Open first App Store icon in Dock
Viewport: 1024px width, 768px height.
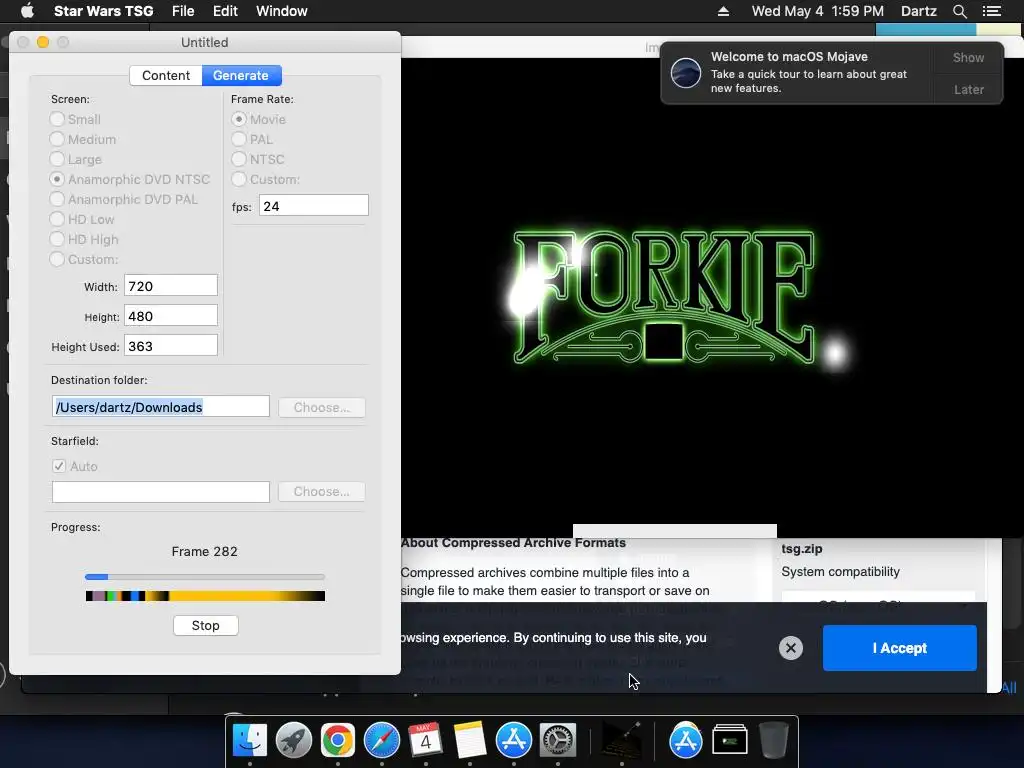tap(513, 741)
